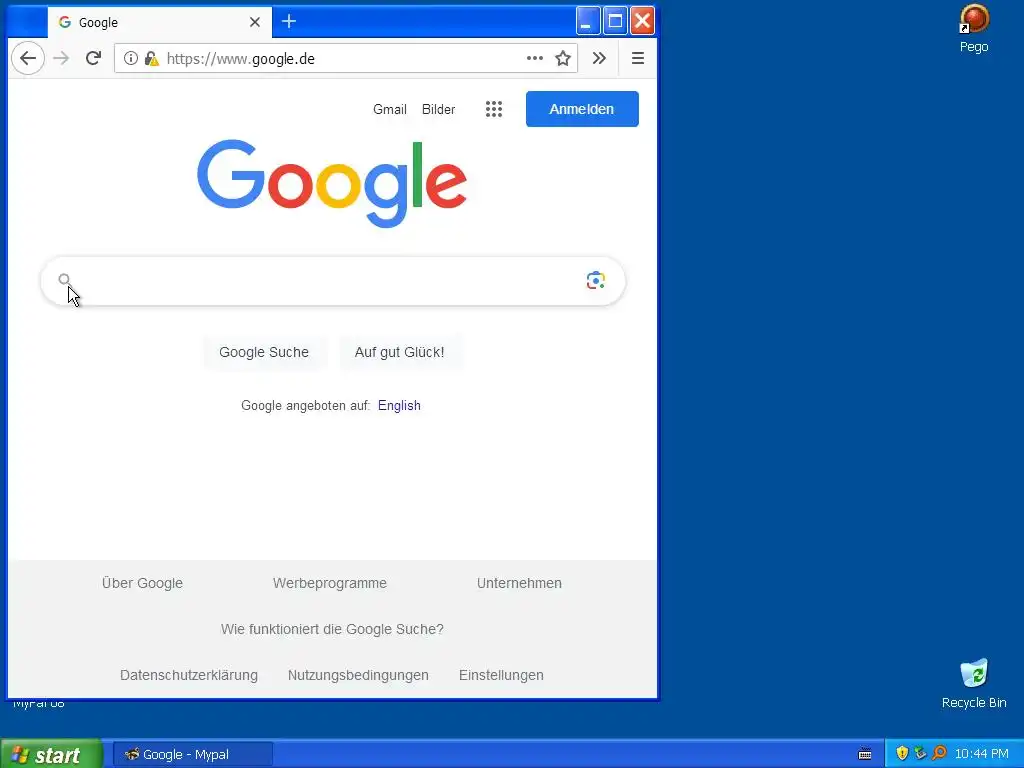Viewport: 1024px width, 768px height.
Task: Click the taskbar clock 10:44 PM
Action: [982, 754]
